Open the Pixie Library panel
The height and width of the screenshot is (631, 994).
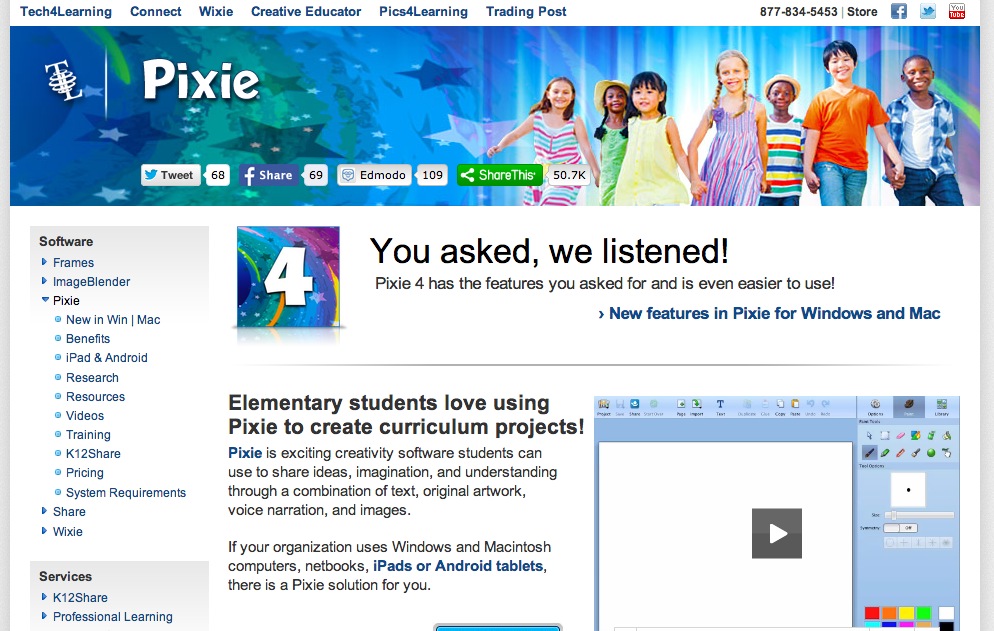click(940, 402)
